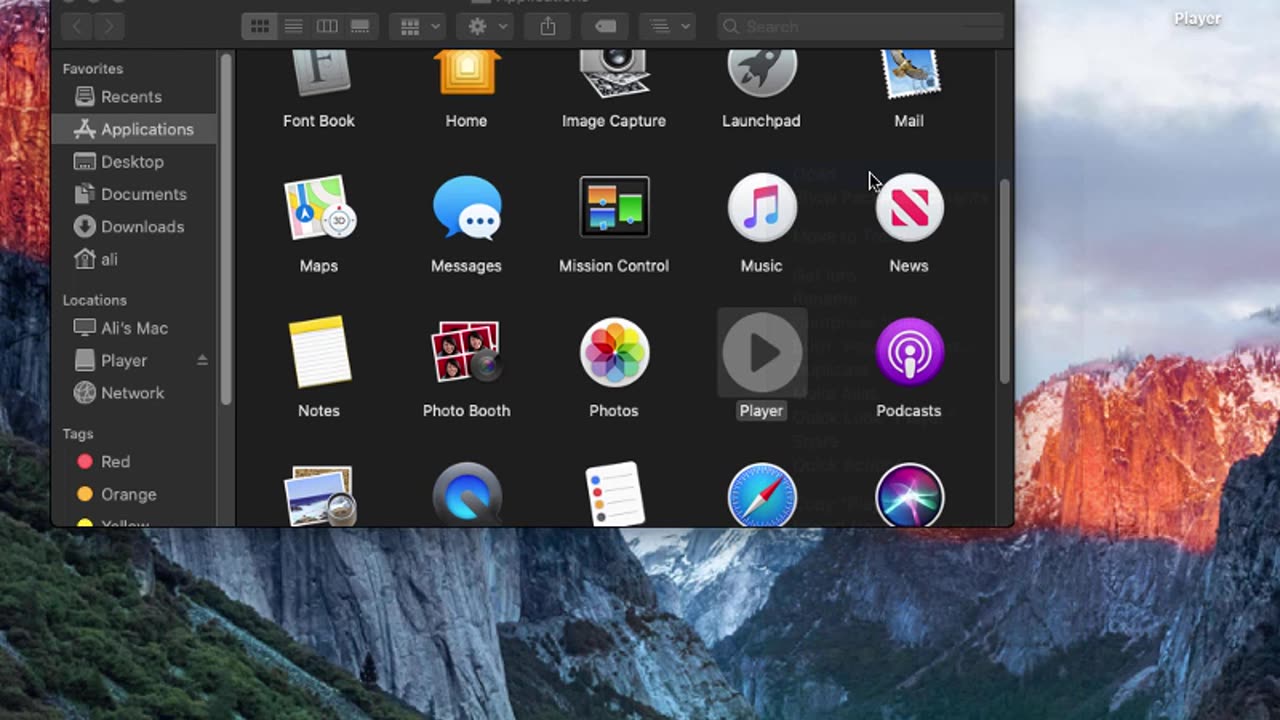The height and width of the screenshot is (720, 1280).
Task: Click the Reminders app icon
Action: pyautogui.click(x=614, y=494)
